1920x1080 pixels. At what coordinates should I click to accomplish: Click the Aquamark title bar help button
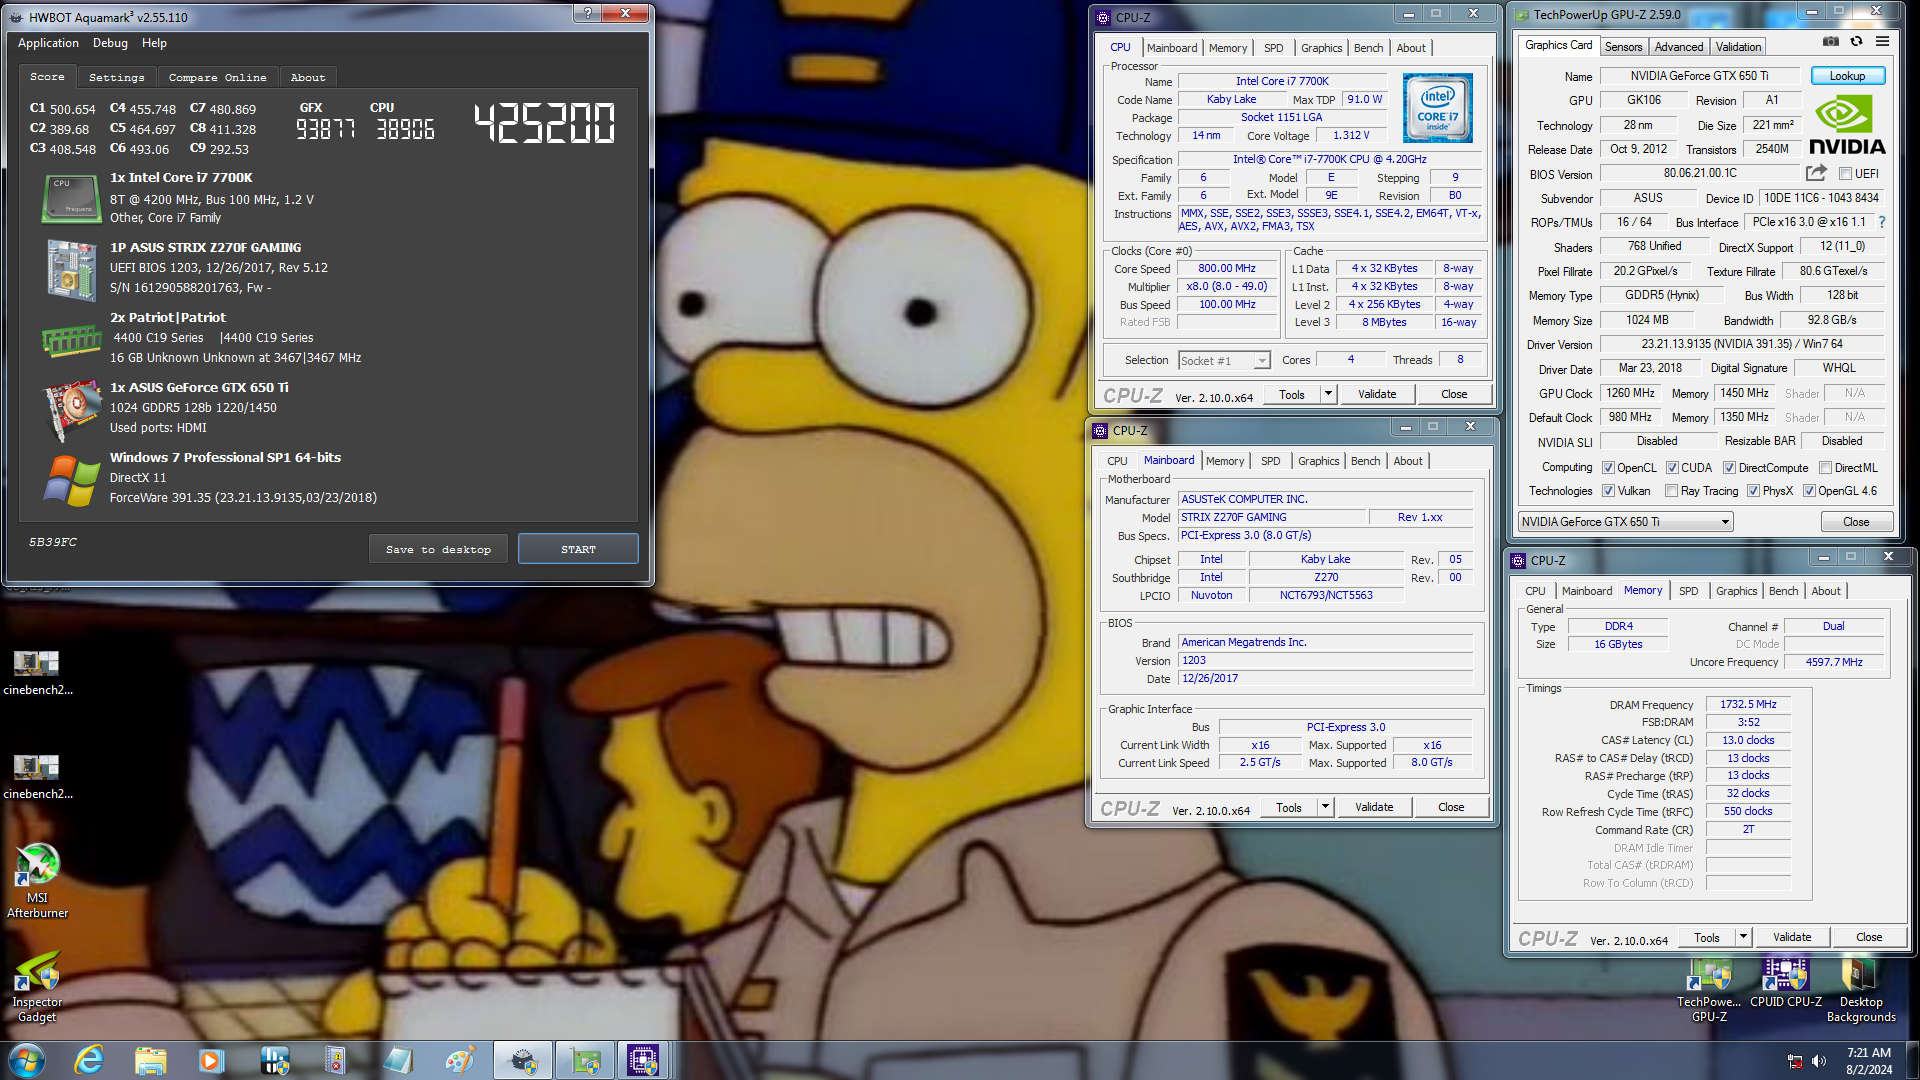tap(586, 13)
